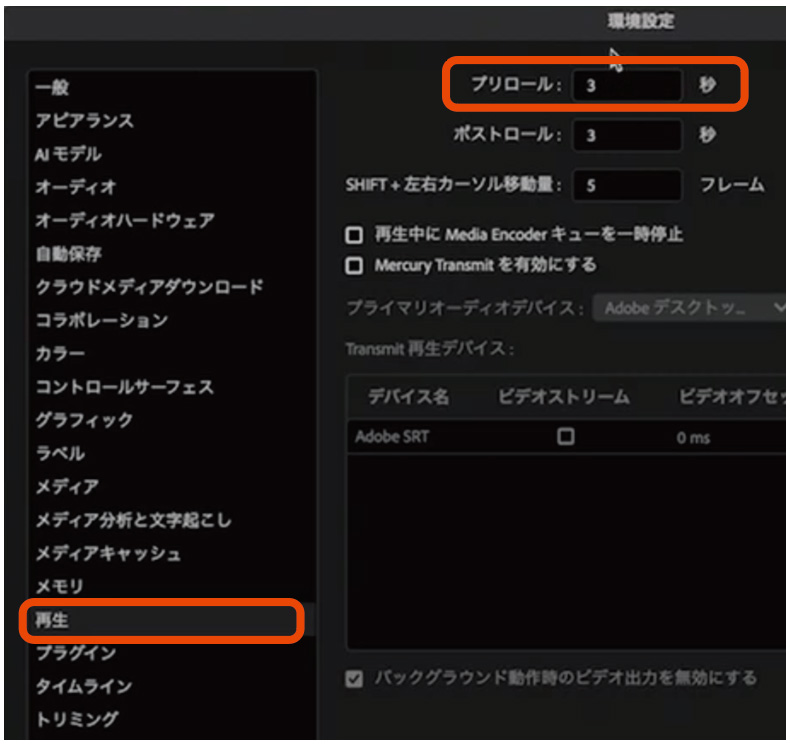Click the SHIFT+左右カーソル移動量 frame field
This screenshot has width=790, height=744.
(x=627, y=185)
